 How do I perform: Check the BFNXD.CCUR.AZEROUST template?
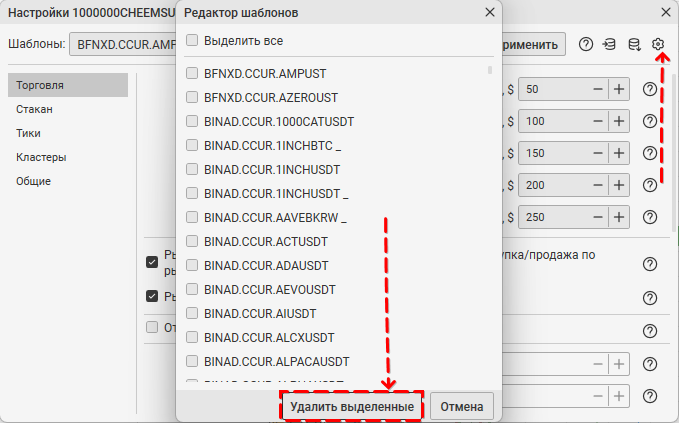coord(192,97)
